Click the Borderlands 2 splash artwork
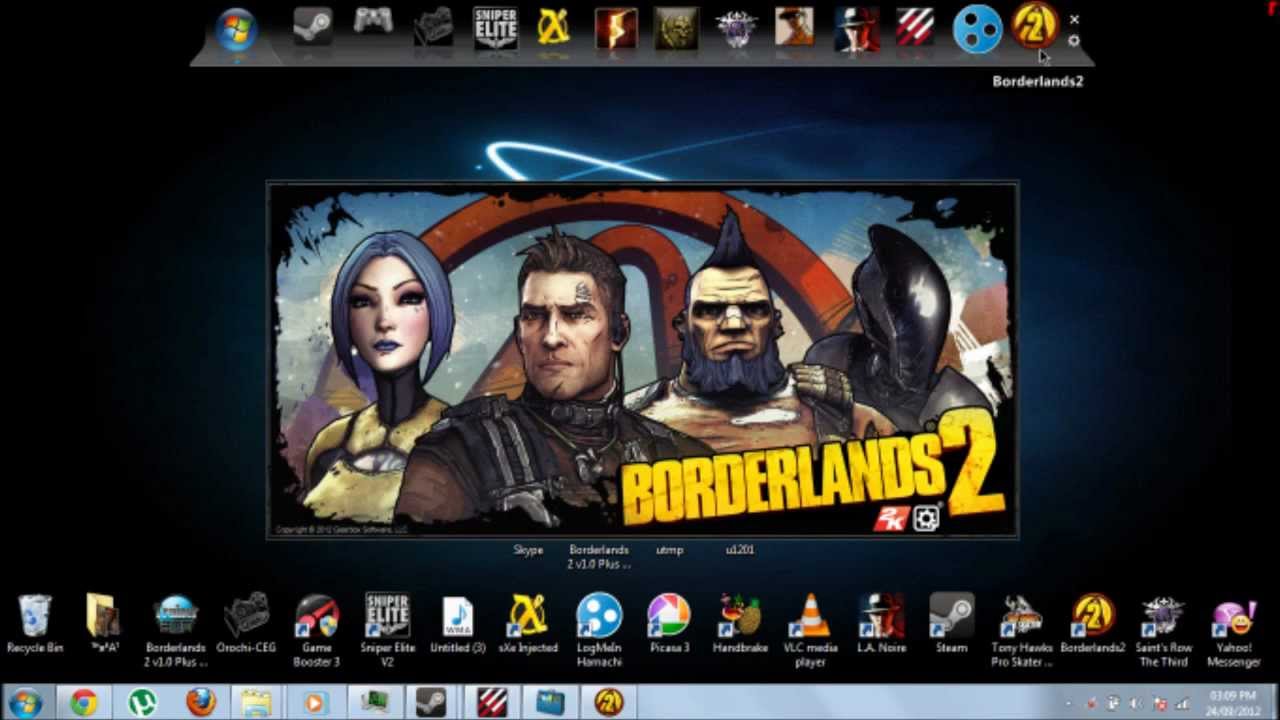 [642, 360]
